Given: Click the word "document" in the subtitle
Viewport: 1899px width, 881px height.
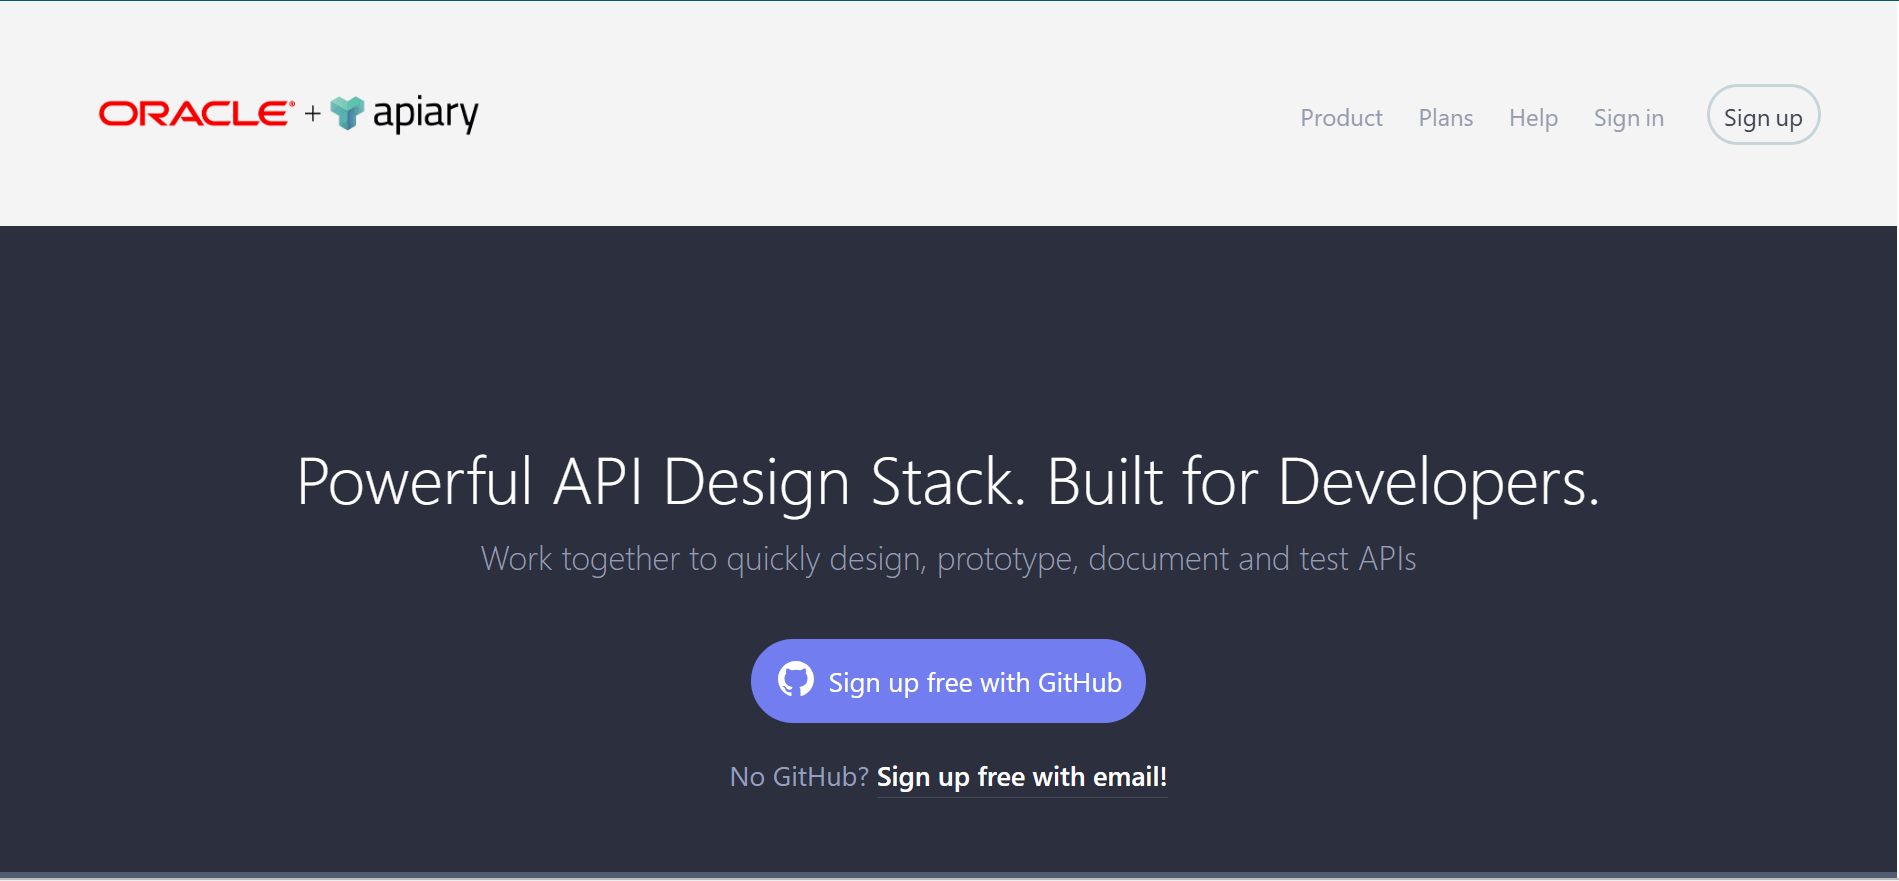Looking at the screenshot, I should click(1158, 559).
